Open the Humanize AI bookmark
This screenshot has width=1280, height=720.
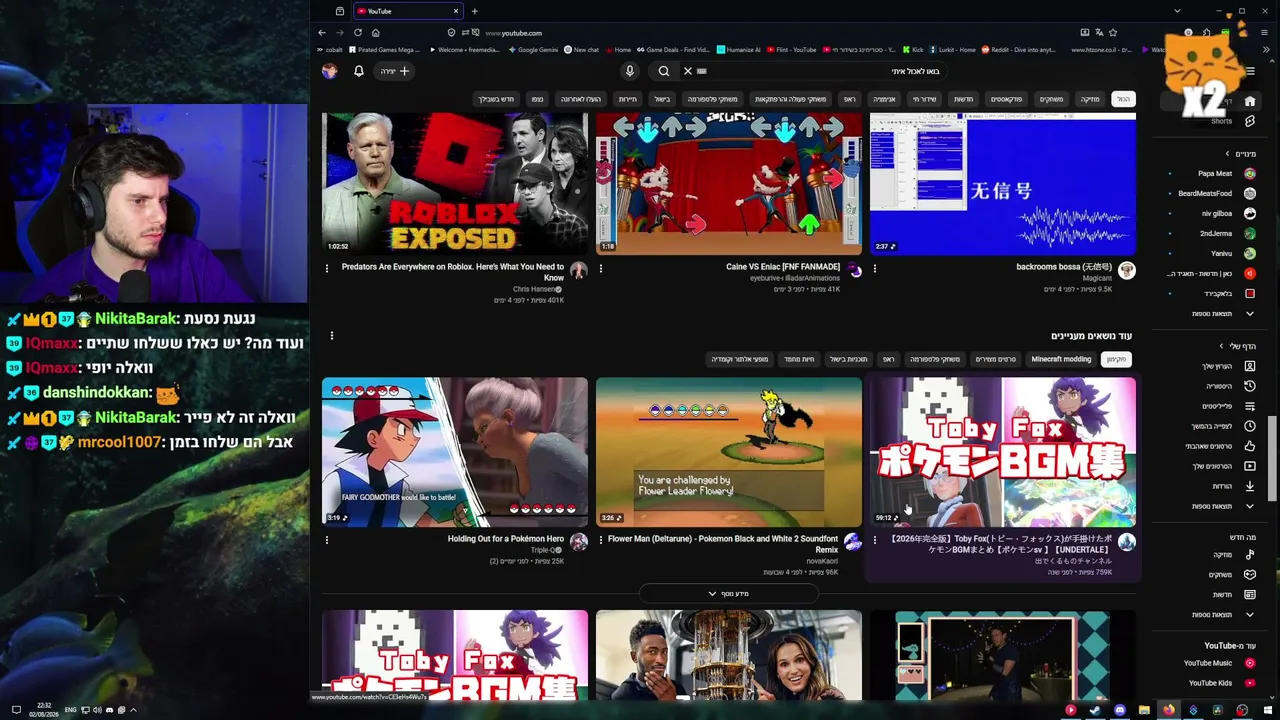click(739, 49)
